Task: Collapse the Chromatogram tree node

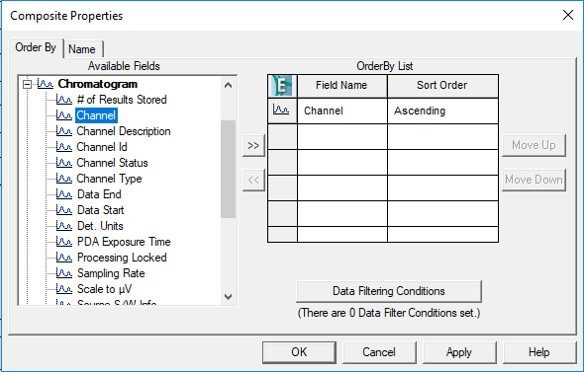Action: pyautogui.click(x=27, y=84)
